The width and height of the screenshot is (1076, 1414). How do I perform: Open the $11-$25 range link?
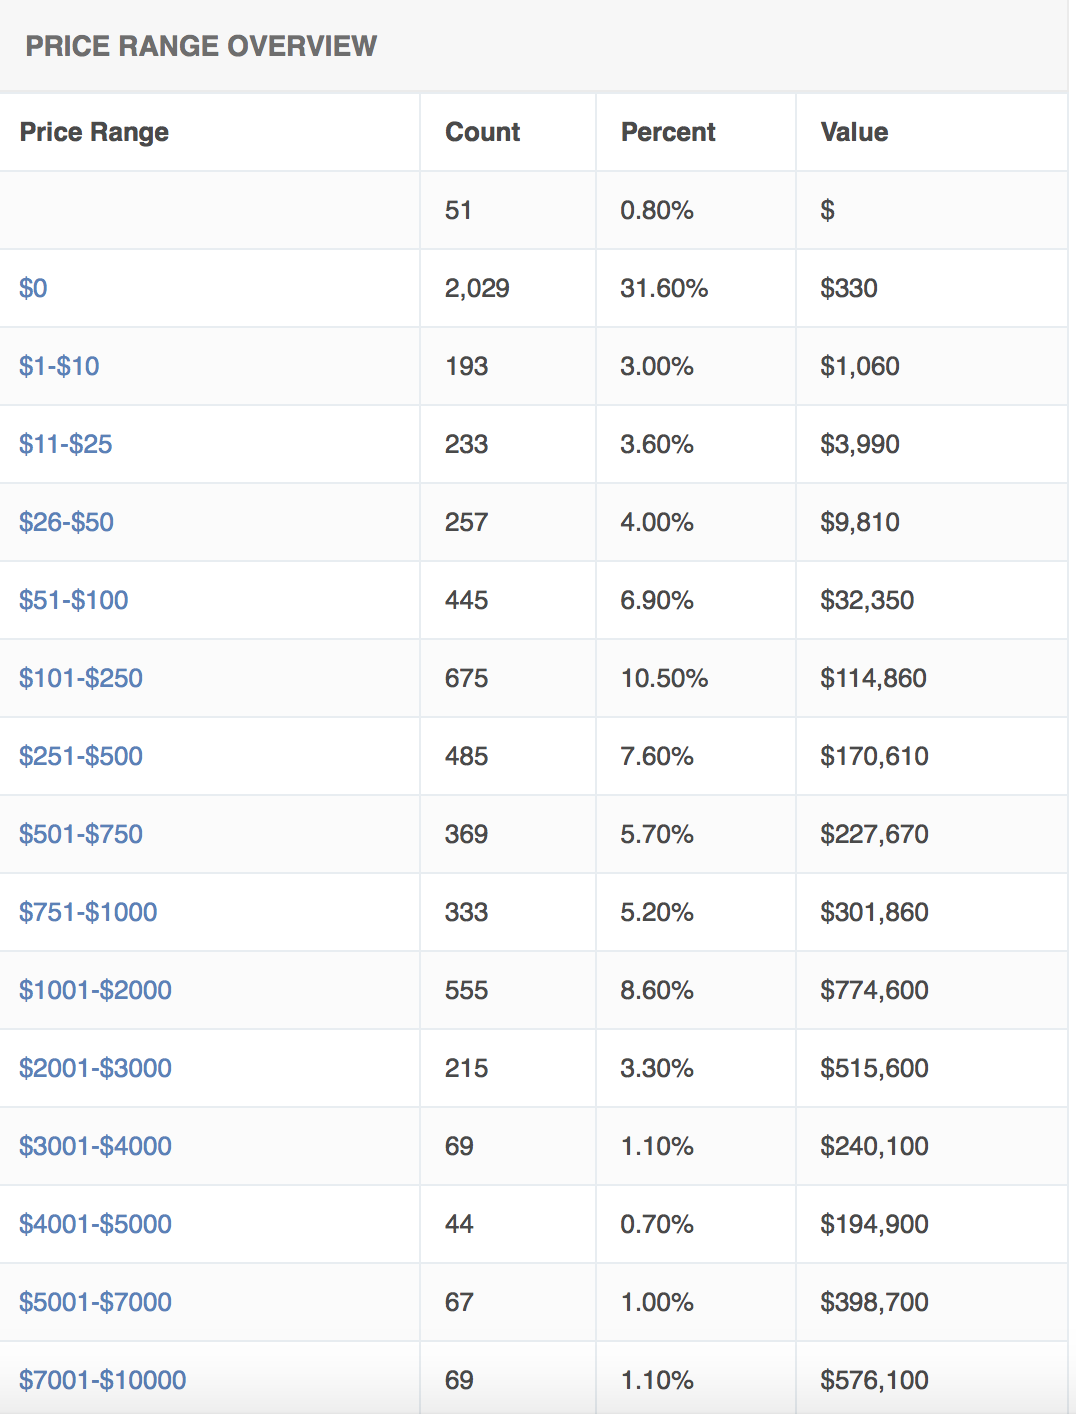tap(65, 444)
